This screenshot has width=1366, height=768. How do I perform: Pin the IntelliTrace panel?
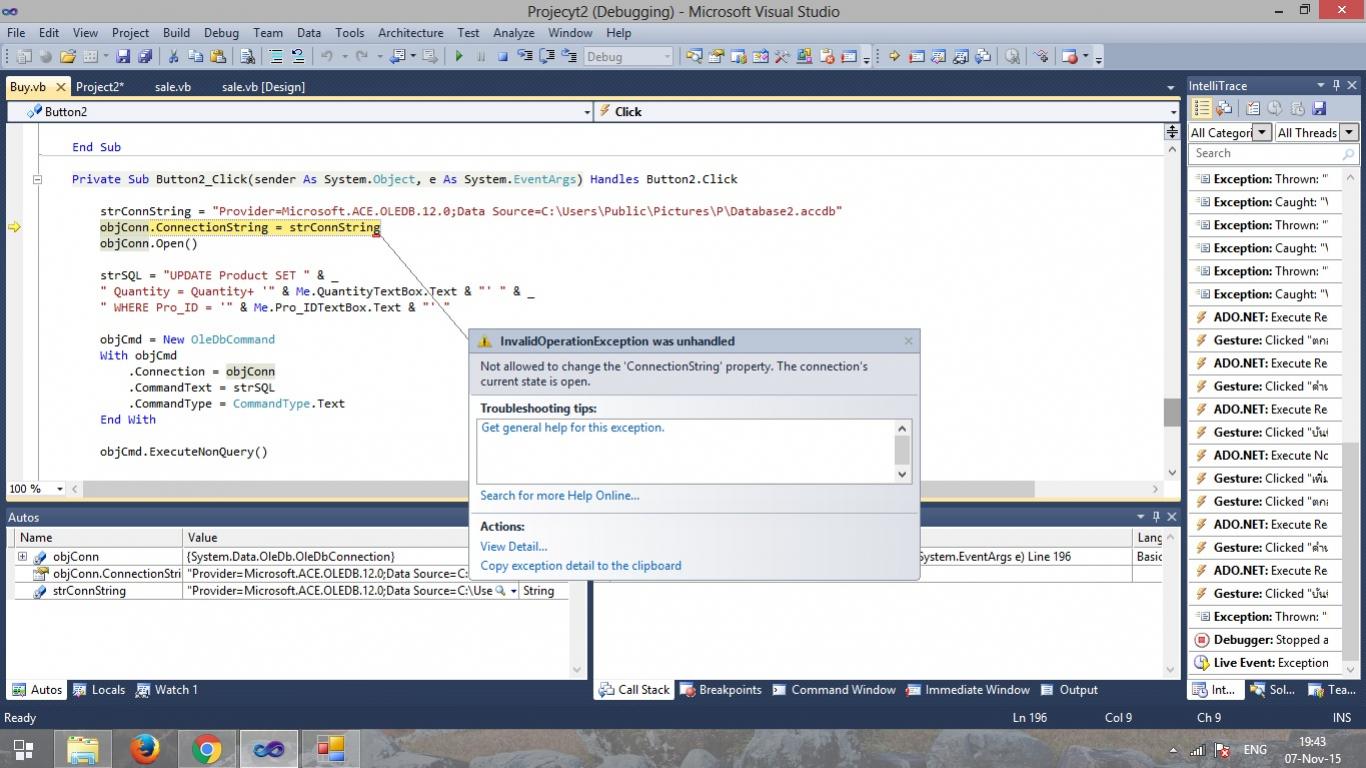point(1336,86)
